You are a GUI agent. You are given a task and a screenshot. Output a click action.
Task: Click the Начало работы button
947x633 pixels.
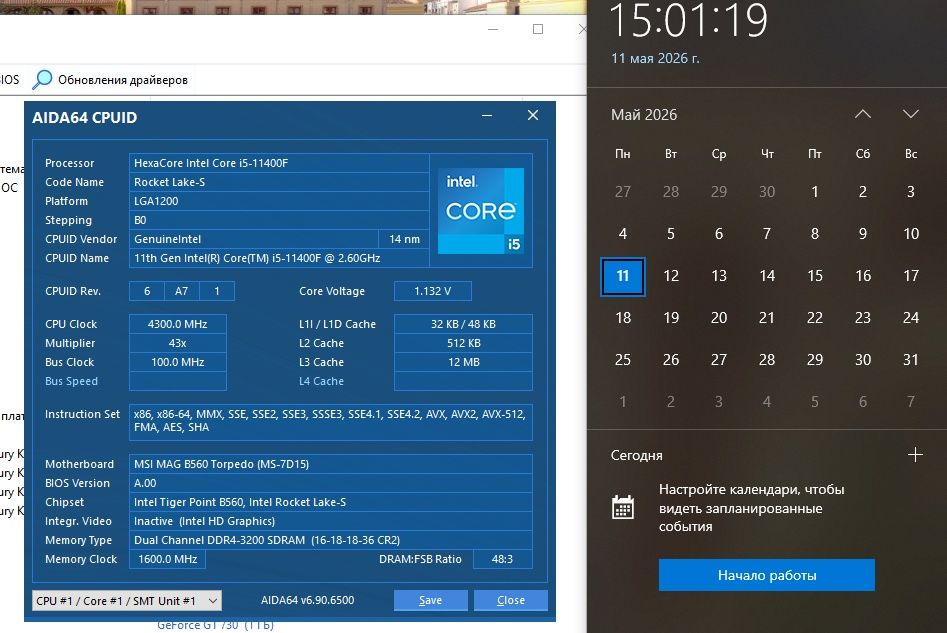(766, 575)
